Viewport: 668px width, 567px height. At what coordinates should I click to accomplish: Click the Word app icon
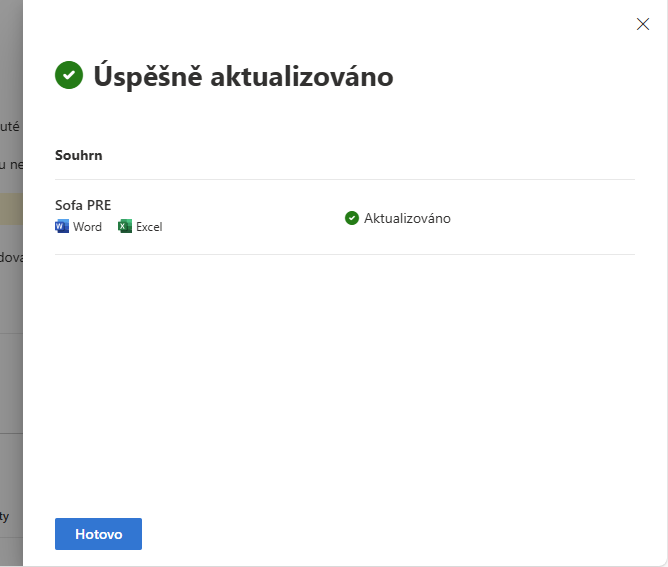coord(62,226)
